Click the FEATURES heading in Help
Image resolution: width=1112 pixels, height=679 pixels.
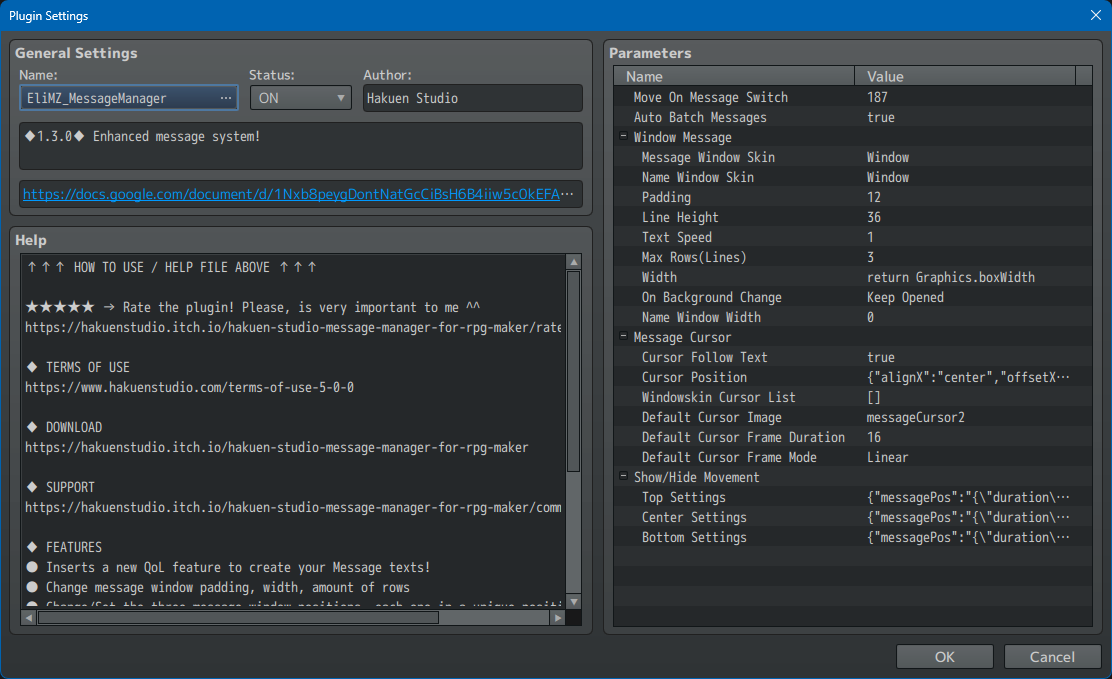(74, 547)
